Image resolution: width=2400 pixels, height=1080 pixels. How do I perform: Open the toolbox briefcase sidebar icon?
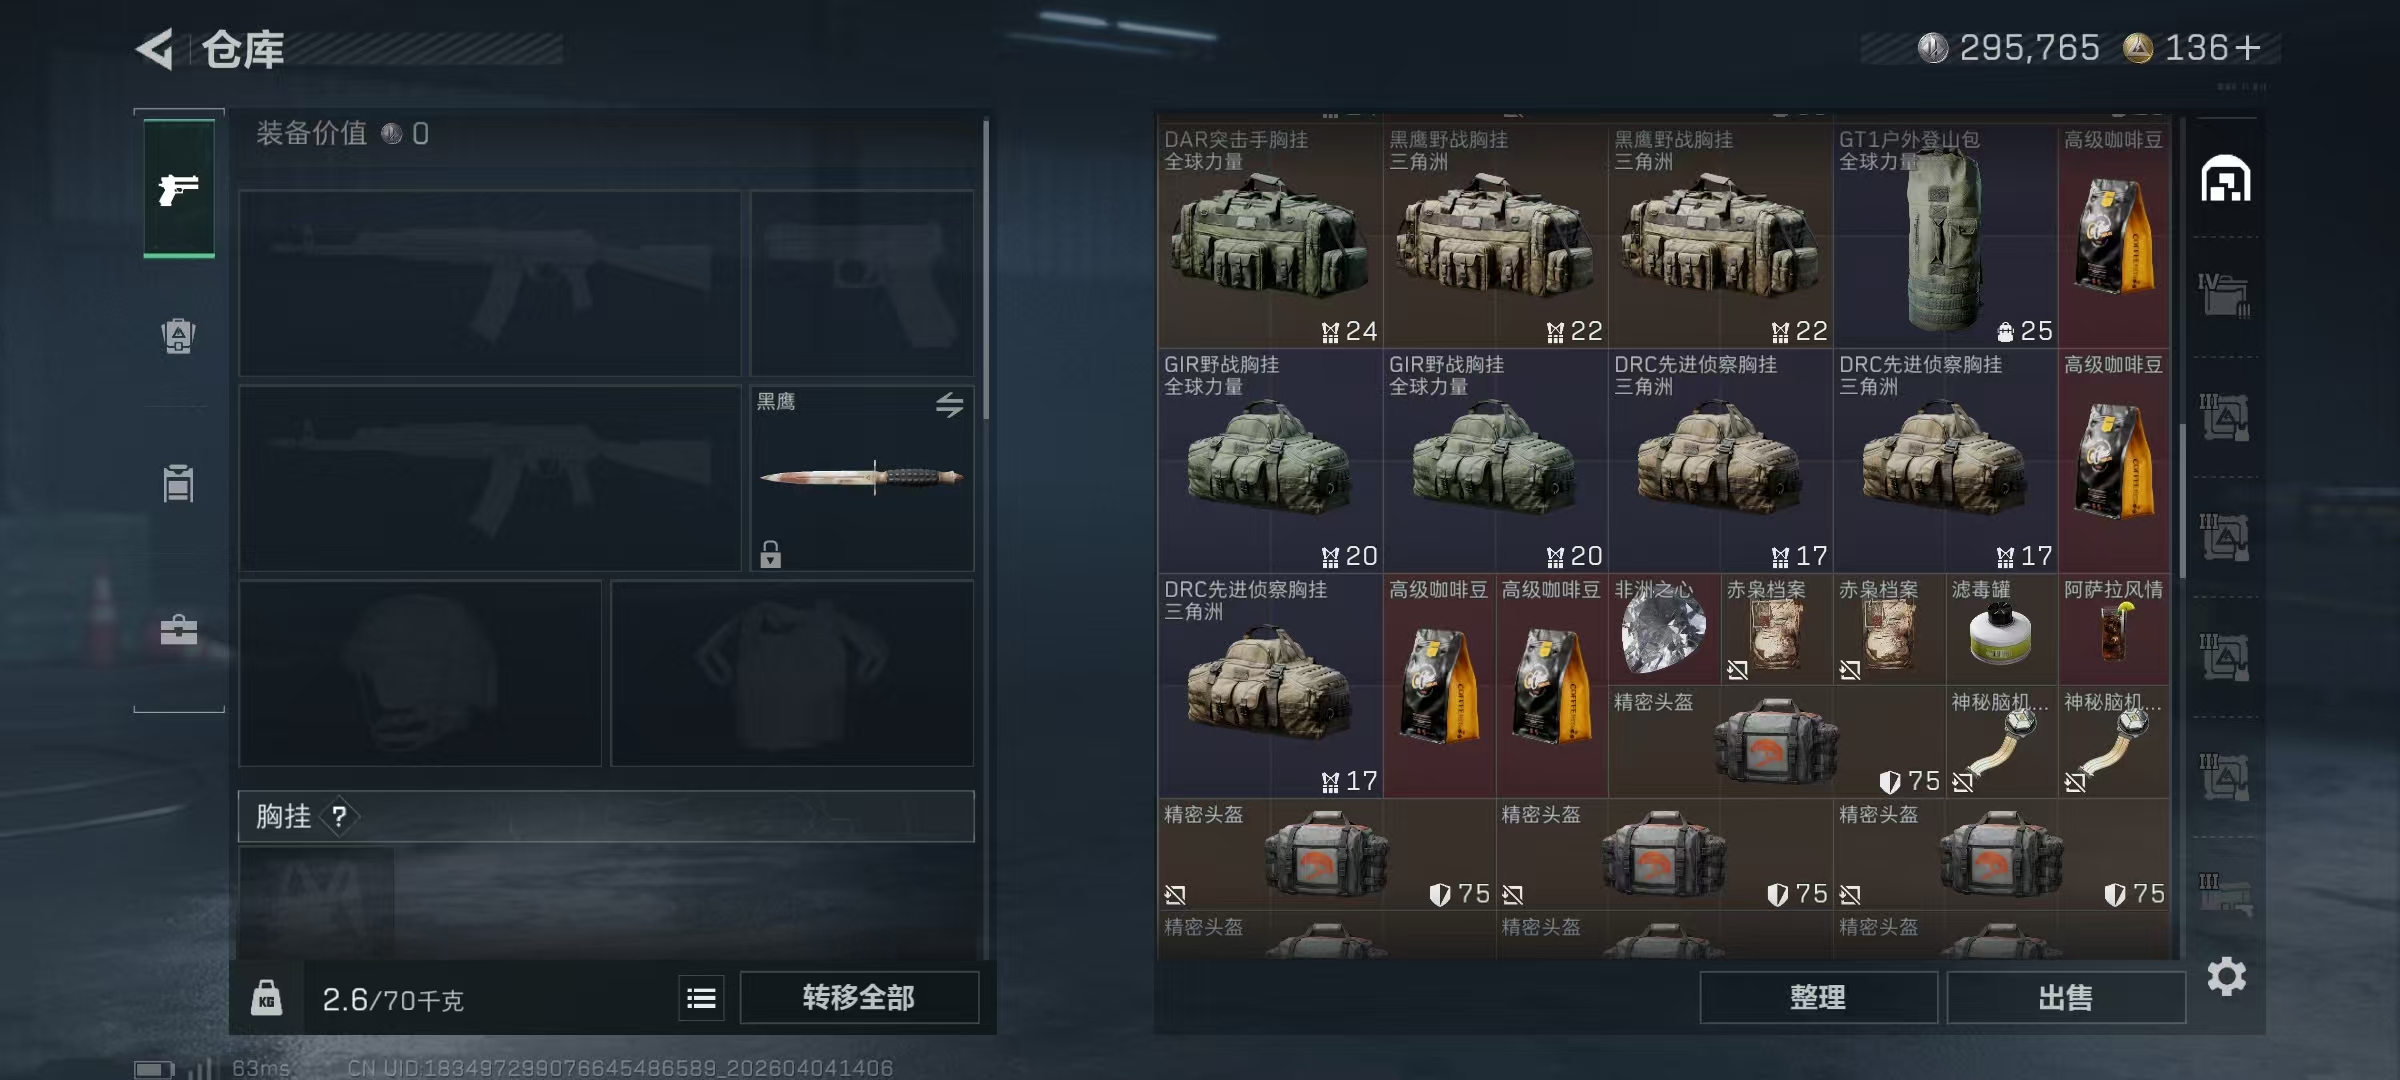pyautogui.click(x=179, y=630)
